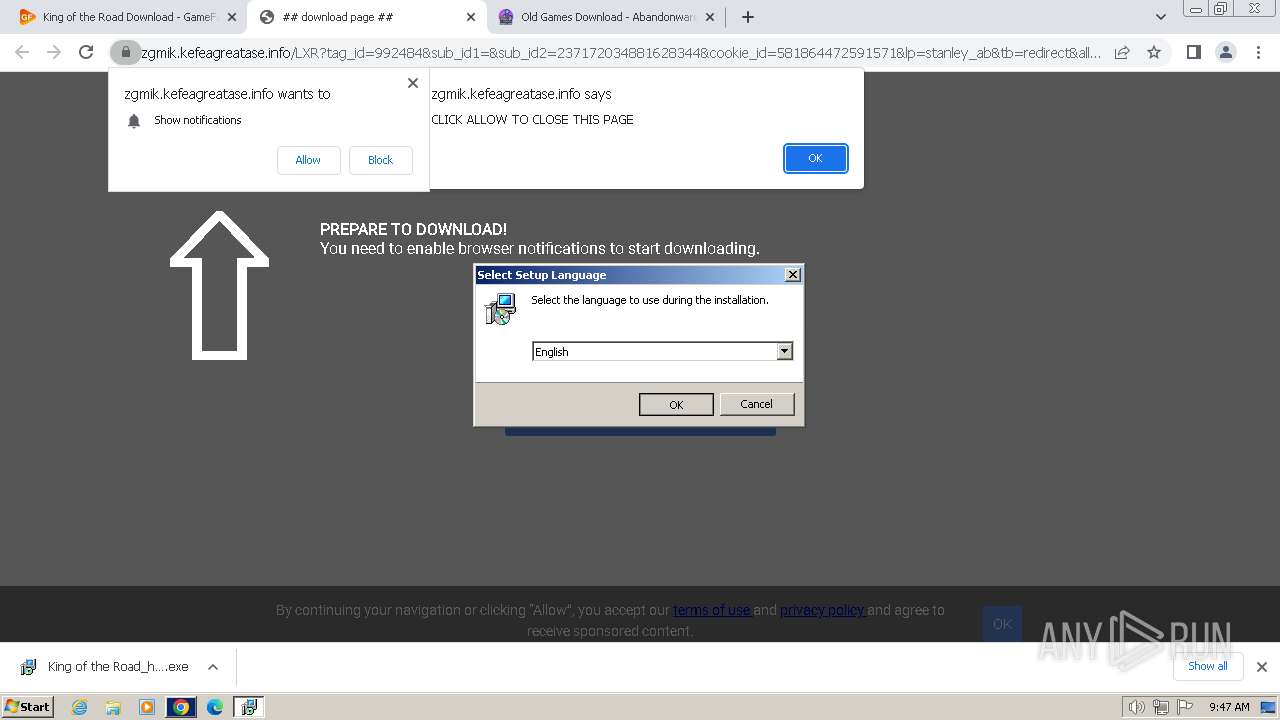
Task: Reload the current page
Action: click(86, 52)
